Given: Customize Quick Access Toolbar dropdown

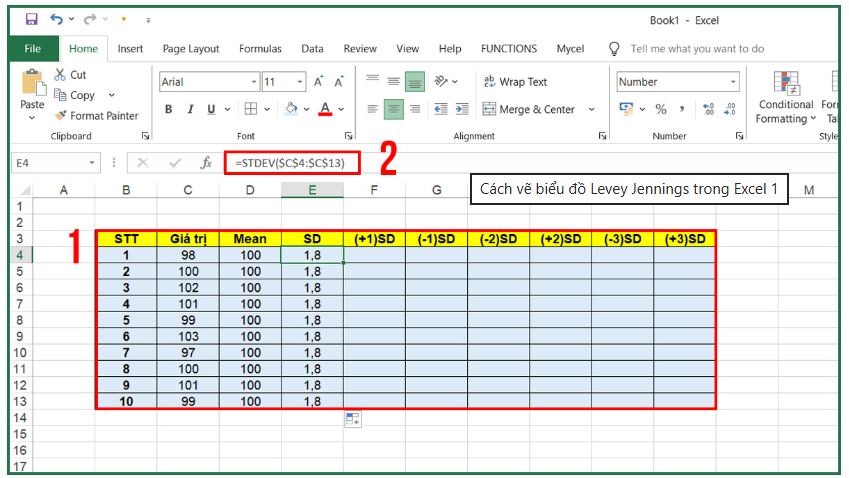Looking at the screenshot, I should click(148, 20).
